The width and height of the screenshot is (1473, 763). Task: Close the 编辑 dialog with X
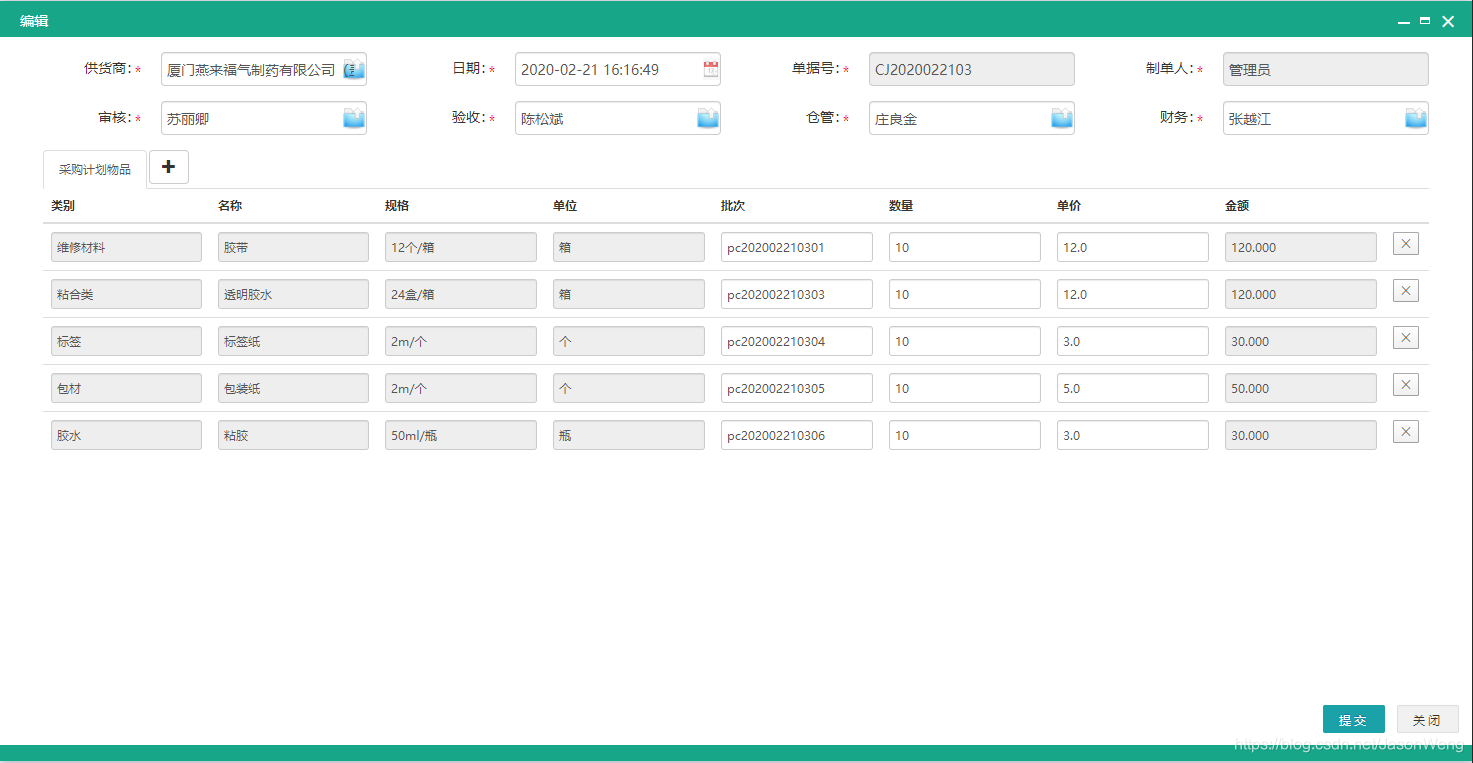point(1448,21)
